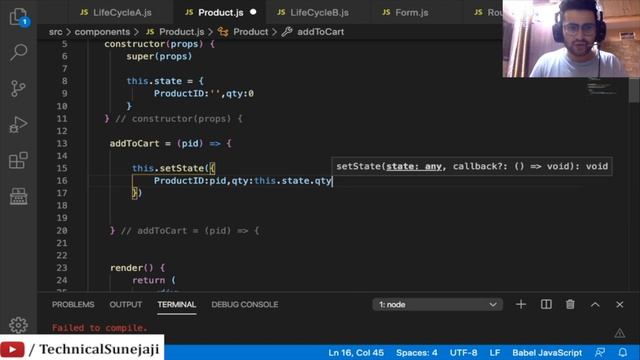Click the feedback icon in status bar
Screen dimensions: 640x360
[600, 352]
